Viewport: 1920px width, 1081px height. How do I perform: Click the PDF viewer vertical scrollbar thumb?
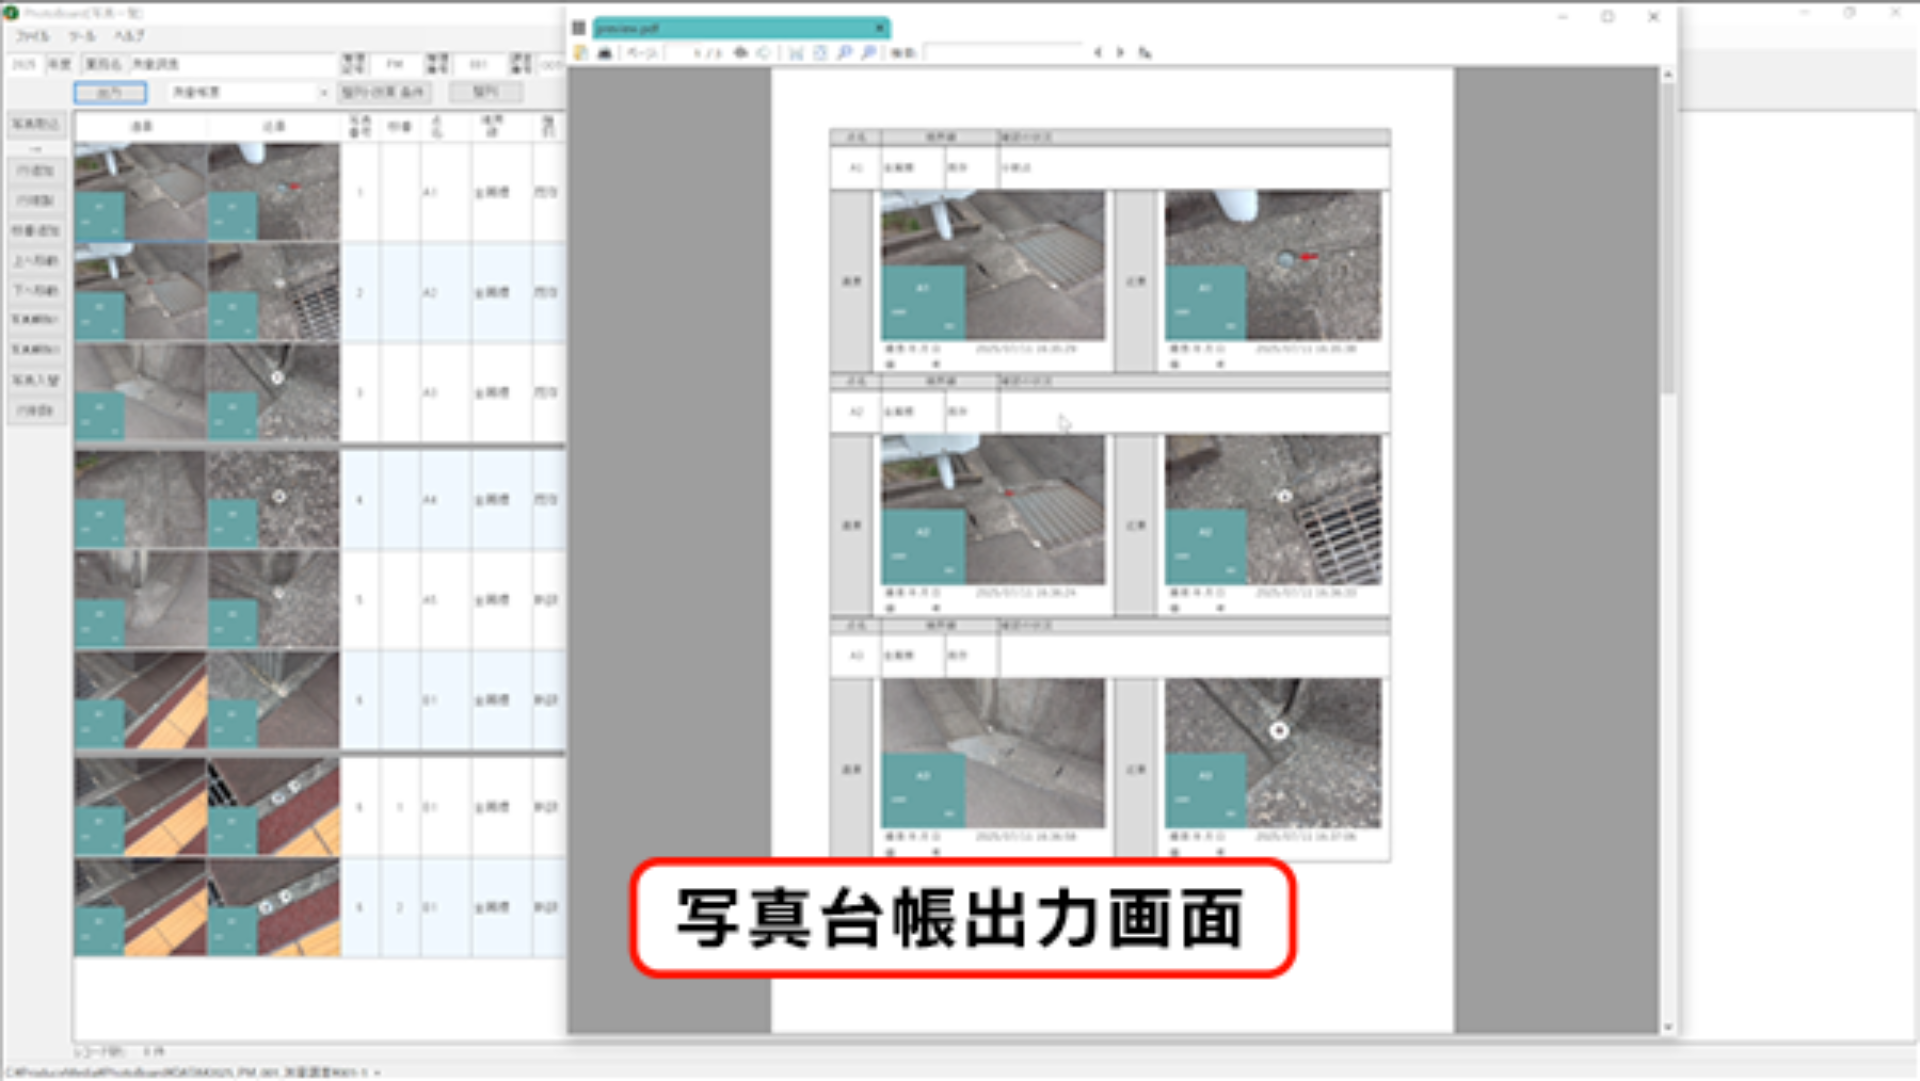[x=1667, y=238]
